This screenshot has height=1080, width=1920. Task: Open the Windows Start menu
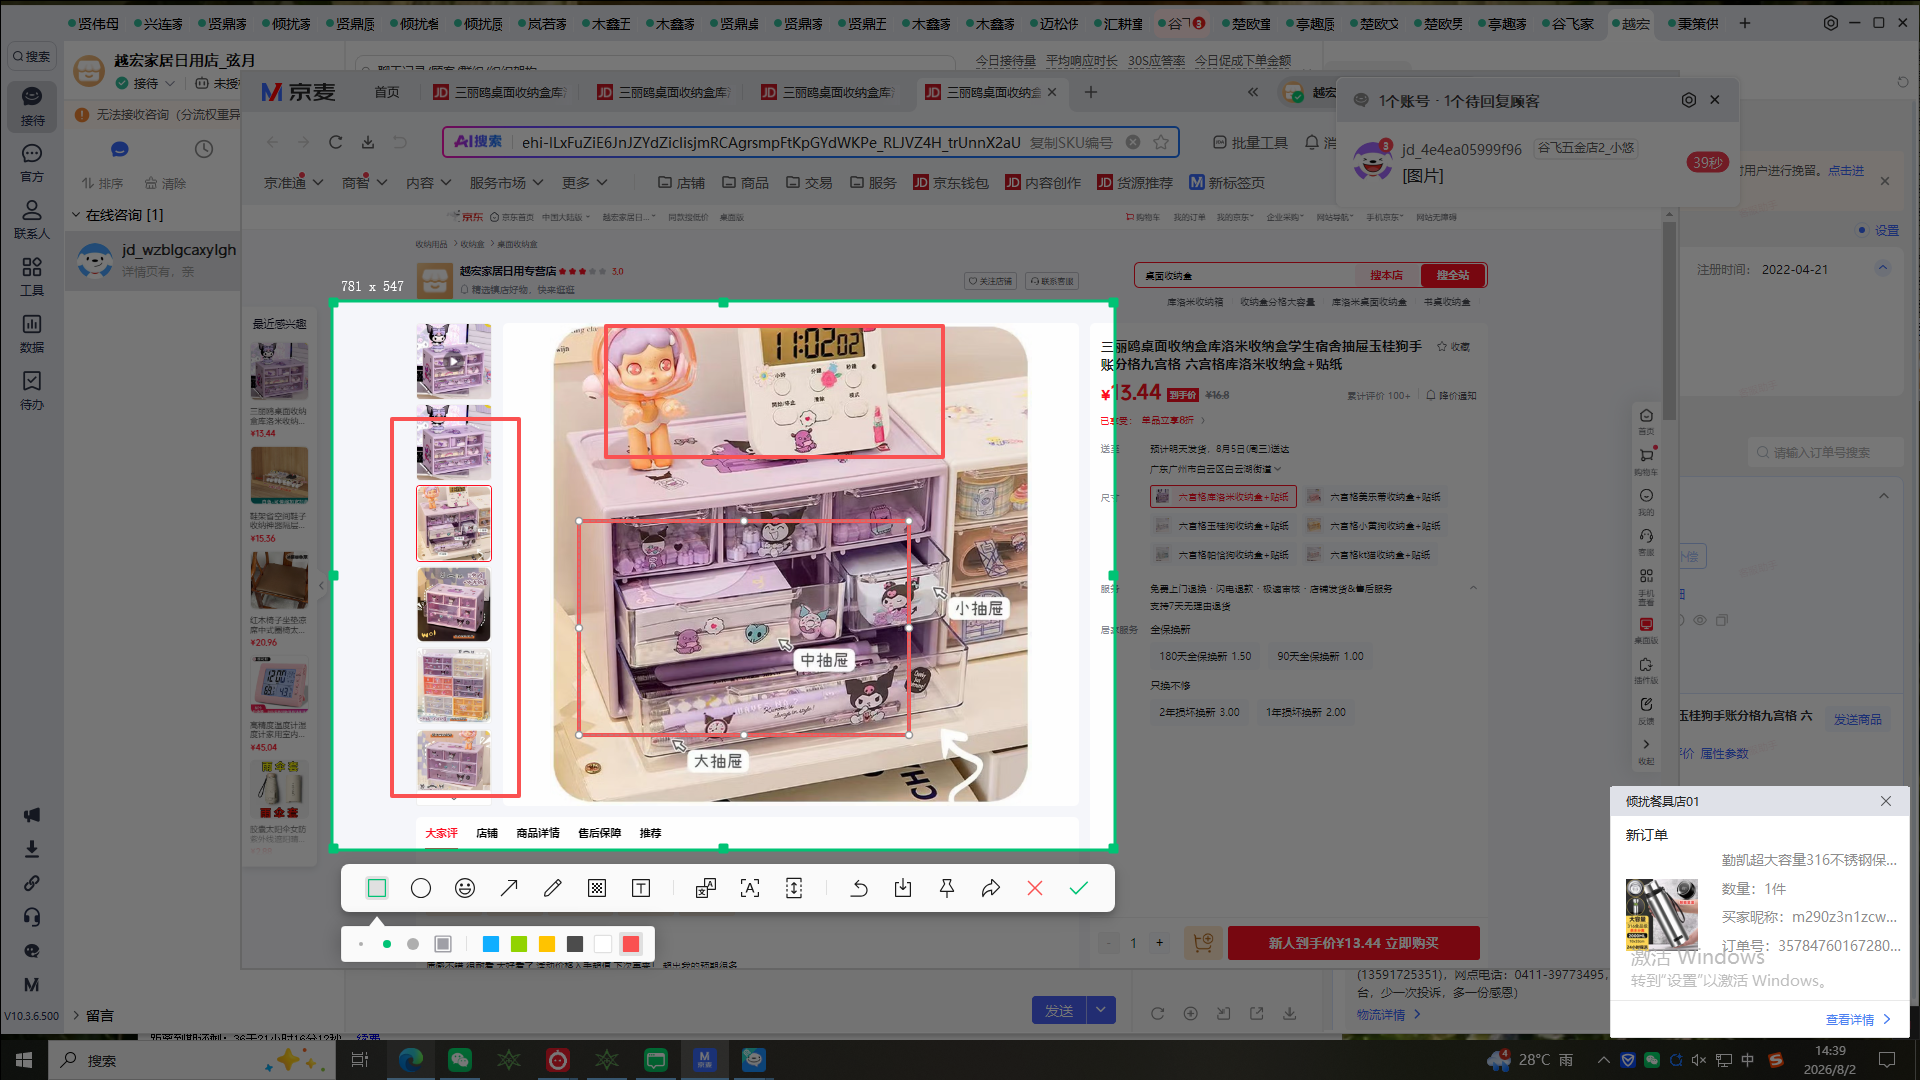(24, 1060)
